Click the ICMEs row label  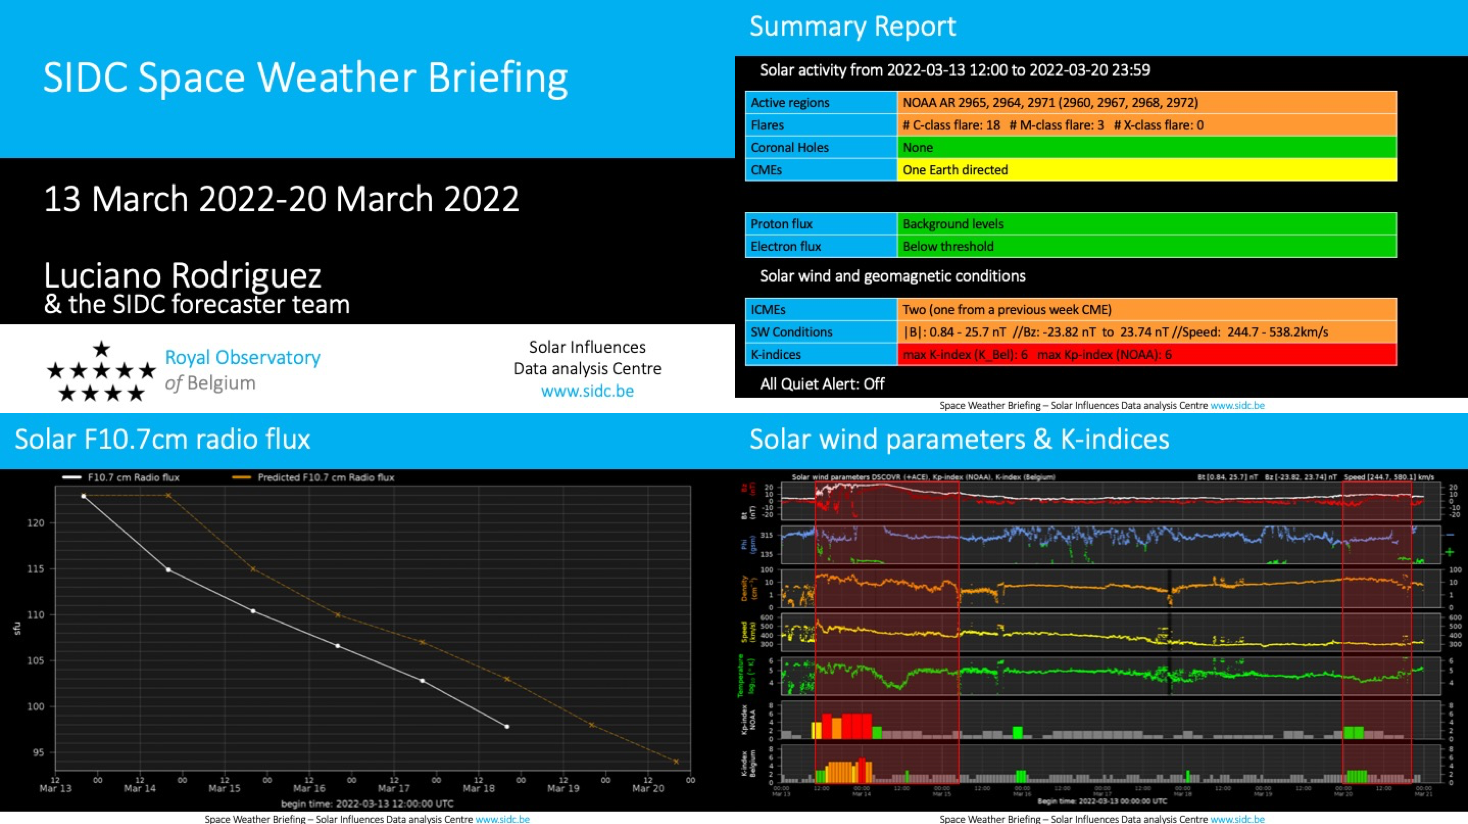tap(821, 309)
